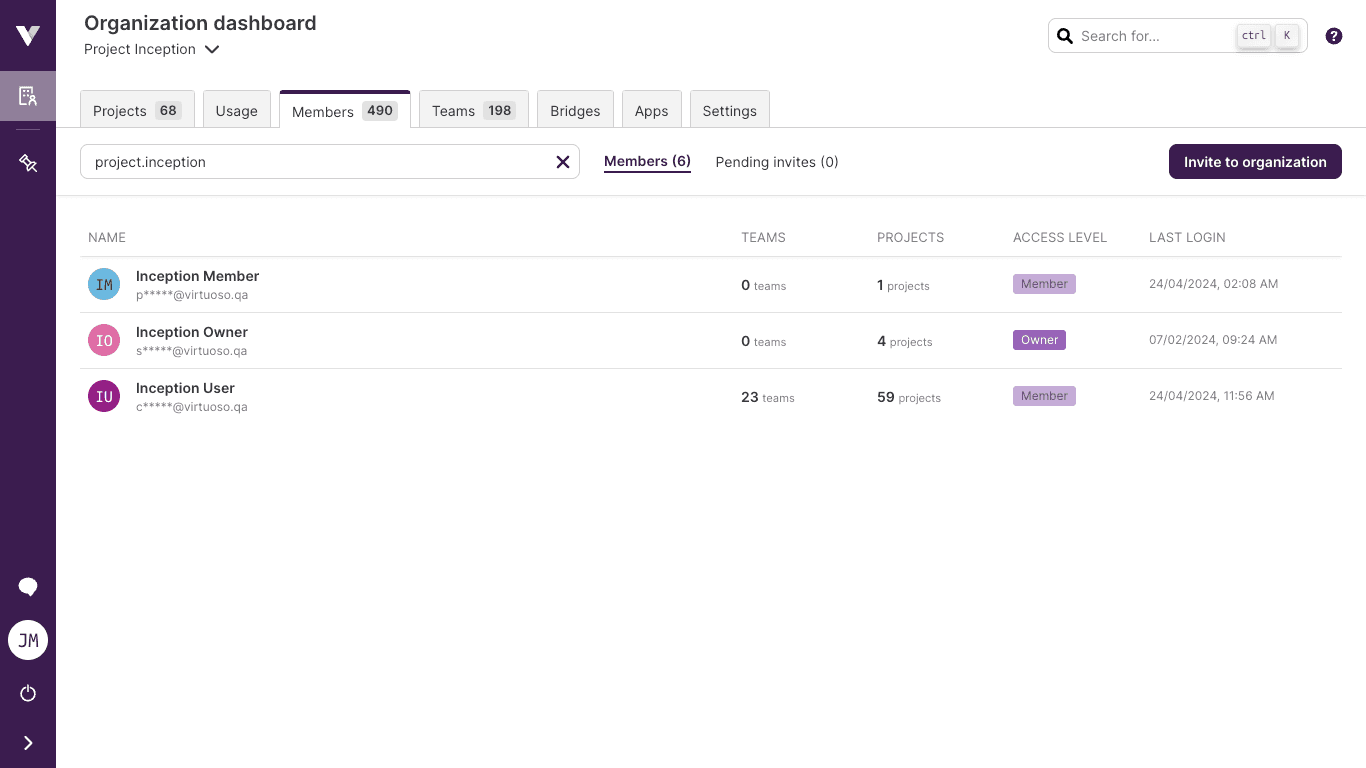This screenshot has height=768, width=1366.
Task: Go to the Settings tab
Action: coord(729,111)
